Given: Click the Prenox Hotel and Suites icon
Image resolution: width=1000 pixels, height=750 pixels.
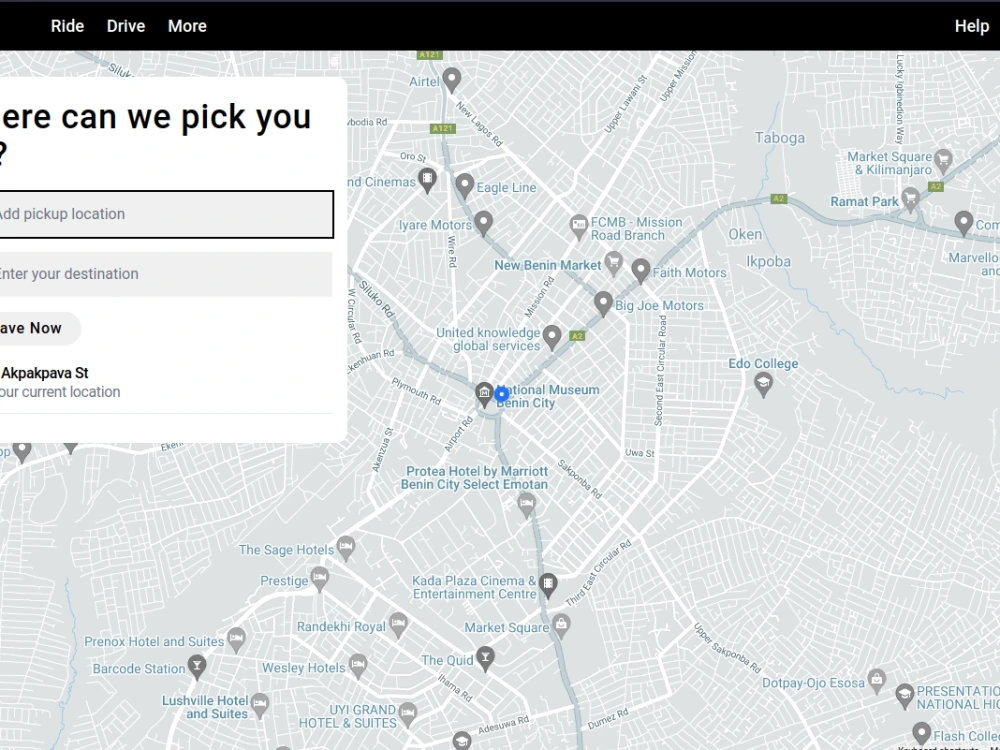Looking at the screenshot, I should (x=236, y=640).
